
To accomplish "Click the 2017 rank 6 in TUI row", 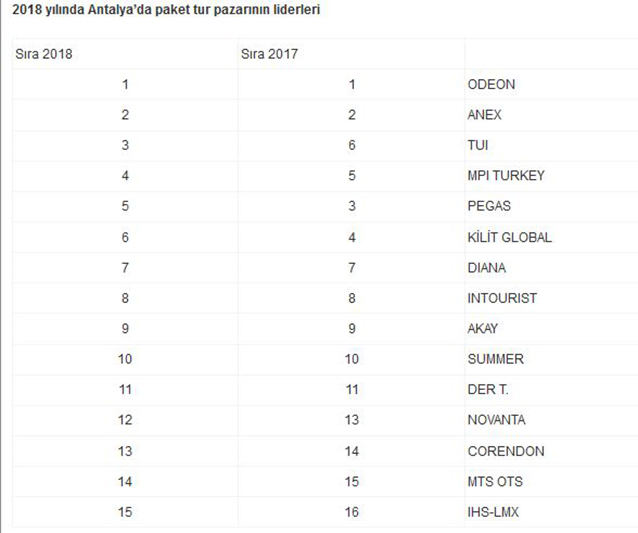I will (352, 145).
